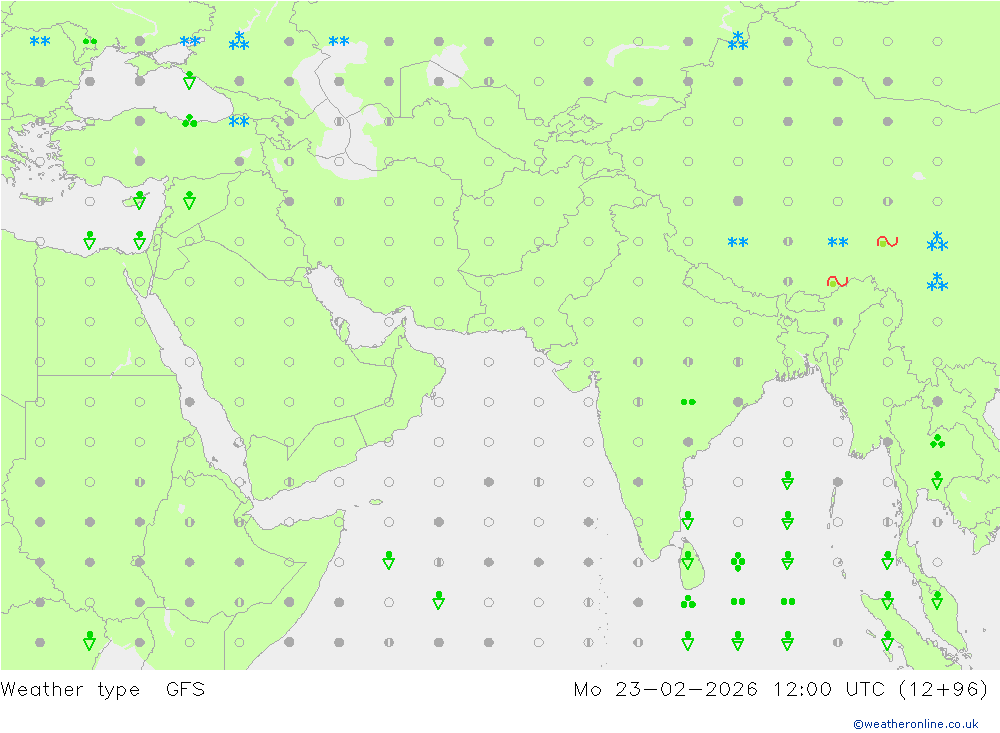Click the '12:00 UTC' time text
The width and height of the screenshot is (1000, 733).
coord(829,689)
